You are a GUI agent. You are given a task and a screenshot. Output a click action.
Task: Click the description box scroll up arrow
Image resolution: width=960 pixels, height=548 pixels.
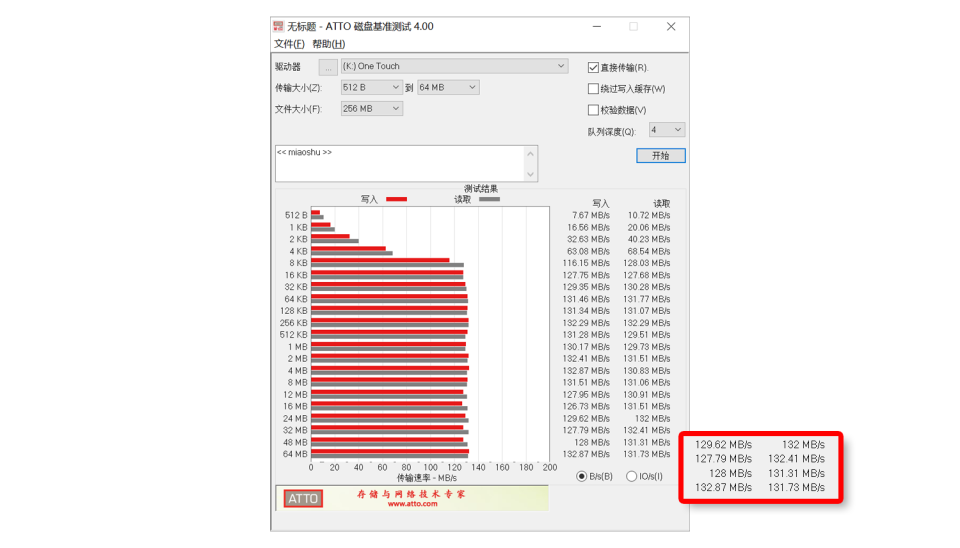tap(530, 154)
